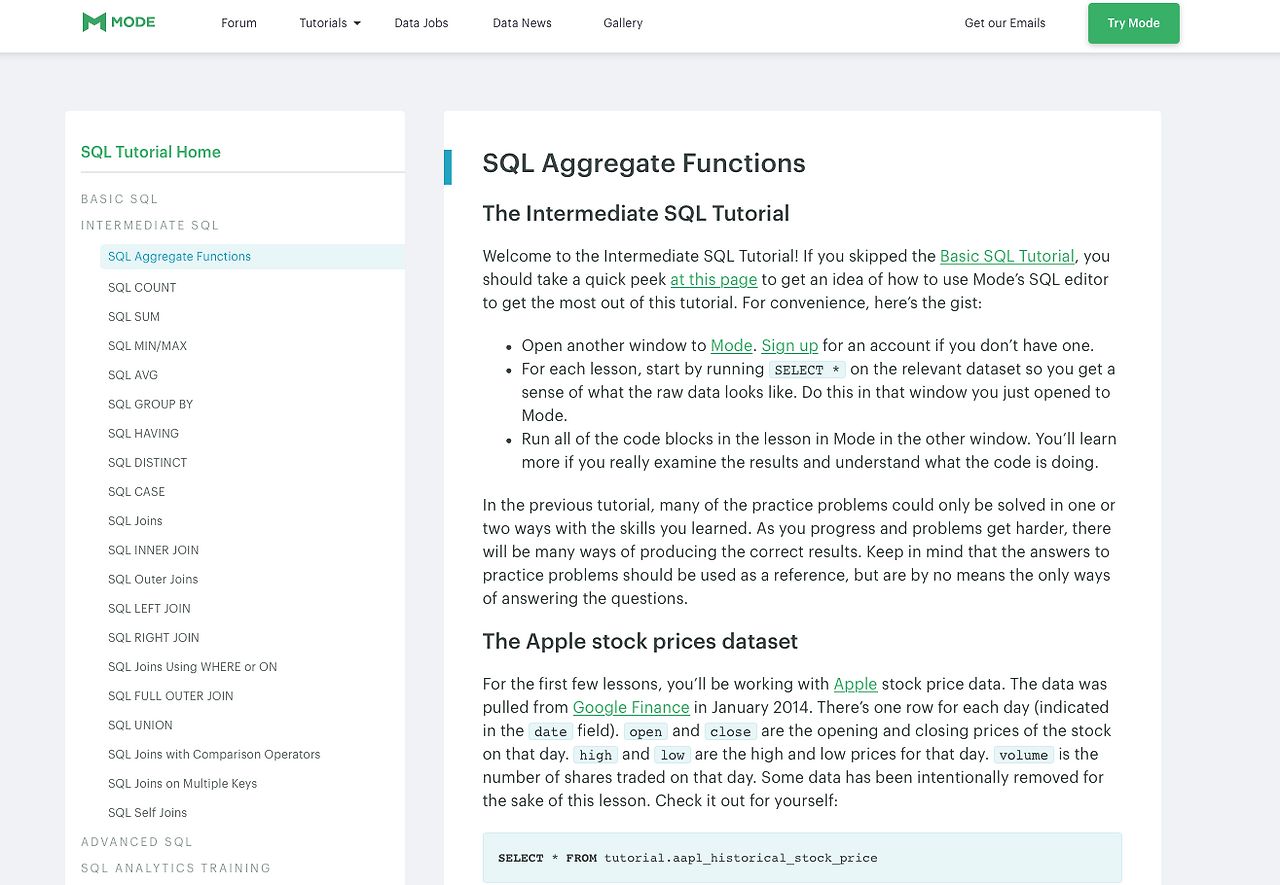Screen dimensions: 1280x885
Task: Go to SQL Outer Joins lesson
Action: coord(153,579)
